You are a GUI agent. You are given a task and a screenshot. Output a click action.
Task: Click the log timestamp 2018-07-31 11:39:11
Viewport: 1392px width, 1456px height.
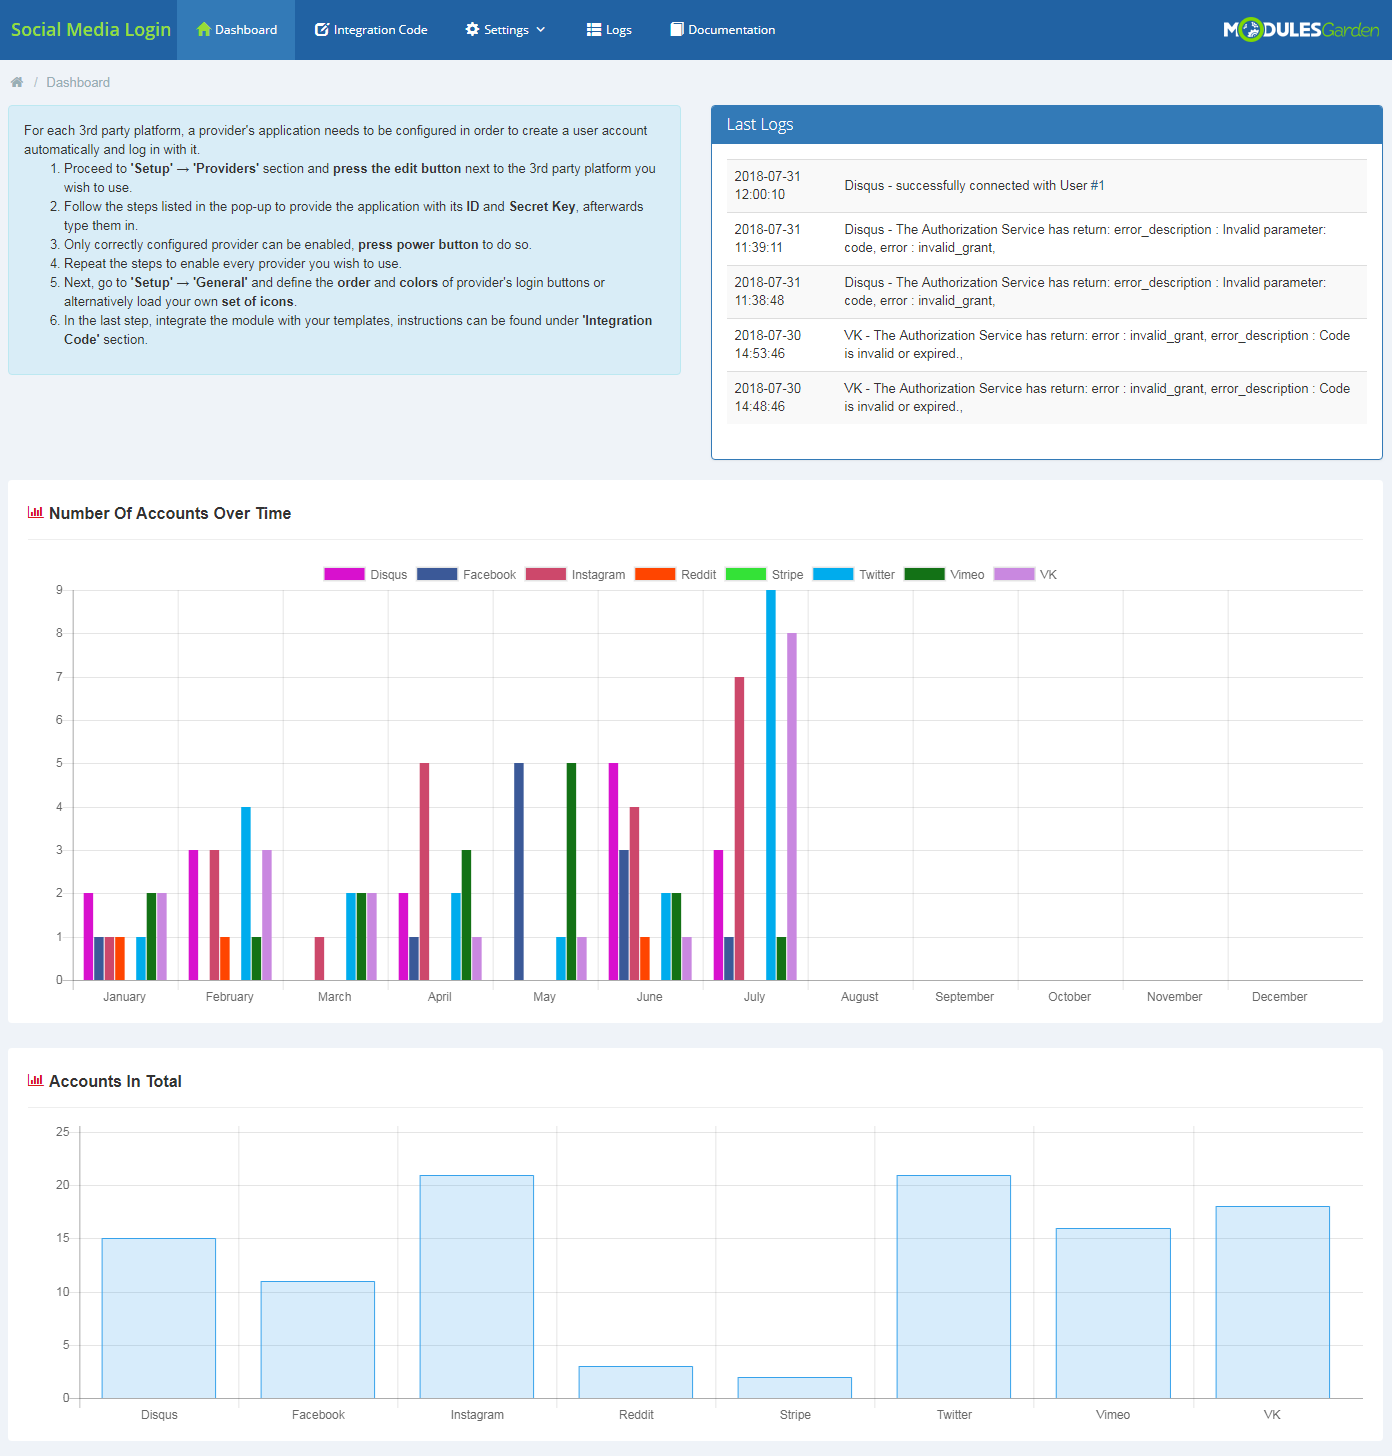tap(768, 238)
